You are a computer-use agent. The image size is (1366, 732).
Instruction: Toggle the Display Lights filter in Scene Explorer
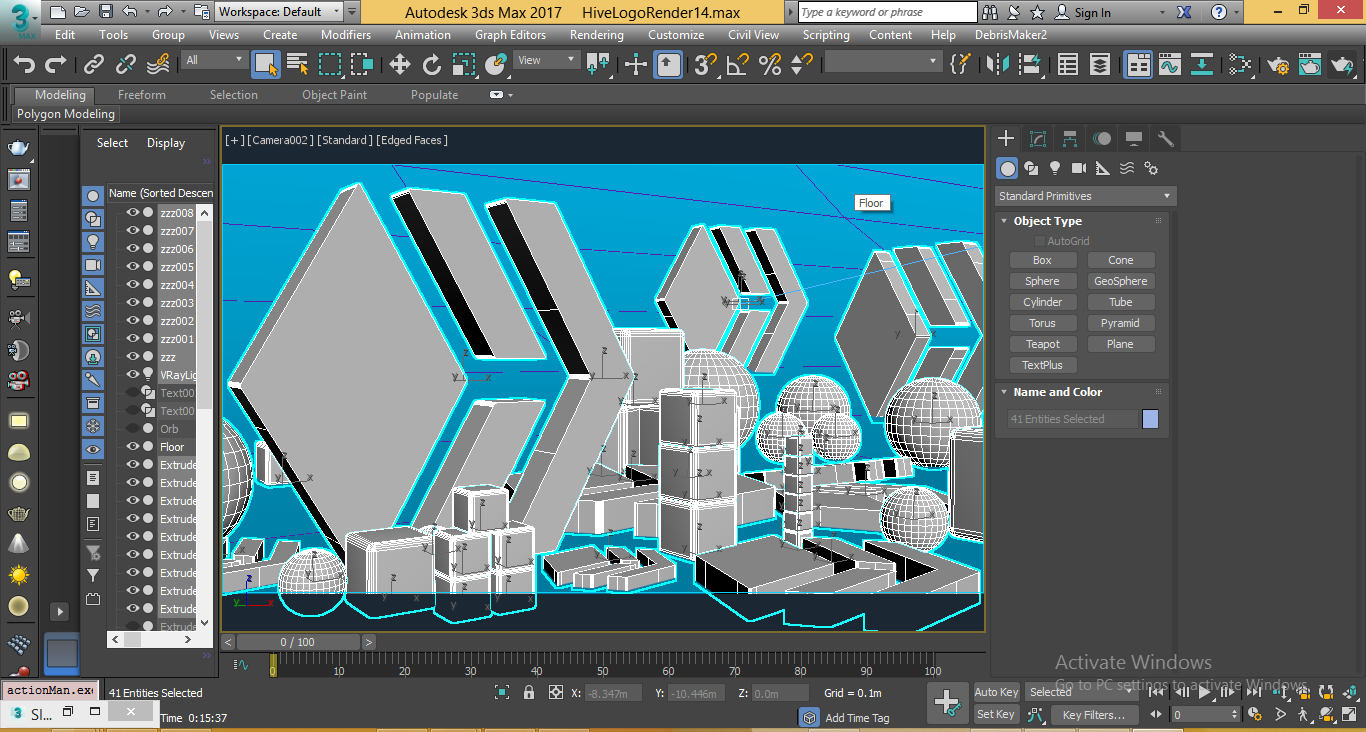(x=93, y=241)
